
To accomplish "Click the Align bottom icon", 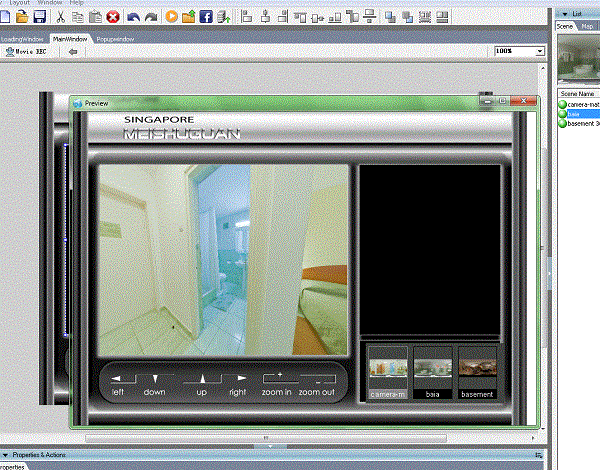I will coord(335,18).
